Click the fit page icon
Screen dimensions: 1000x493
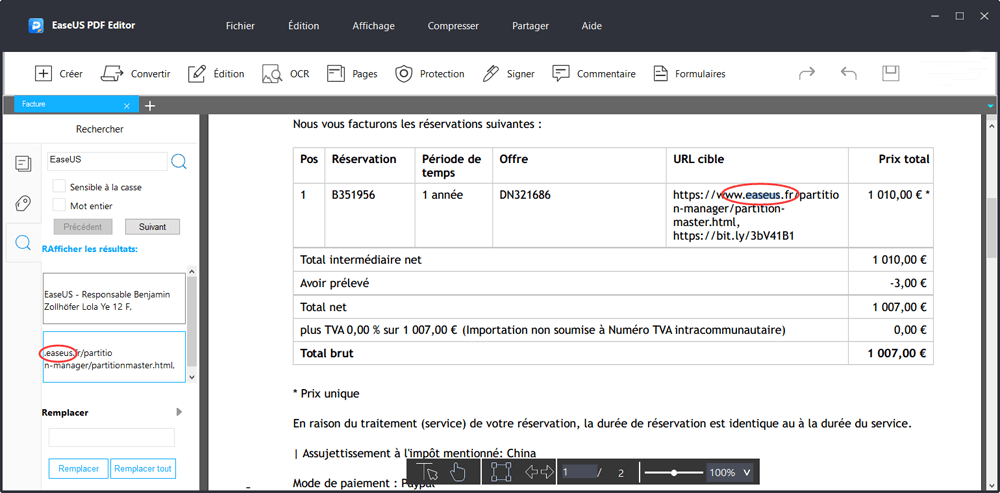tap(501, 473)
